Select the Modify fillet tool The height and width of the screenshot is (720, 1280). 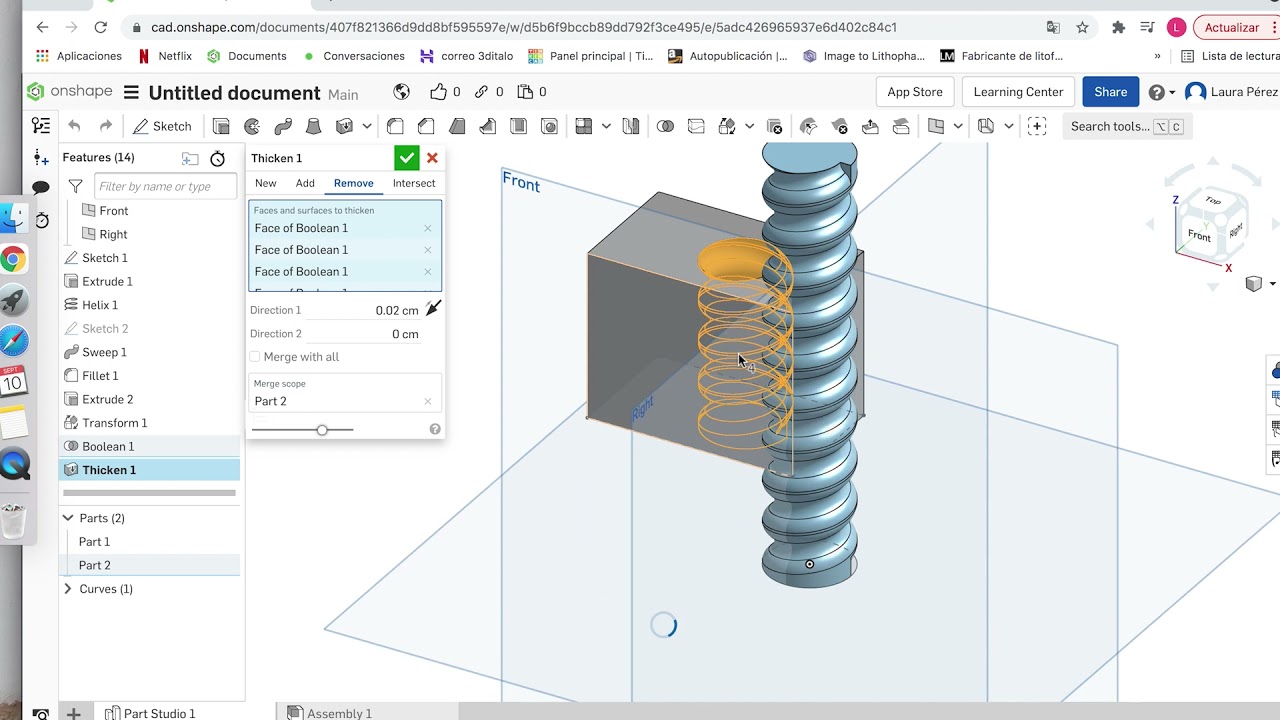(x=809, y=126)
